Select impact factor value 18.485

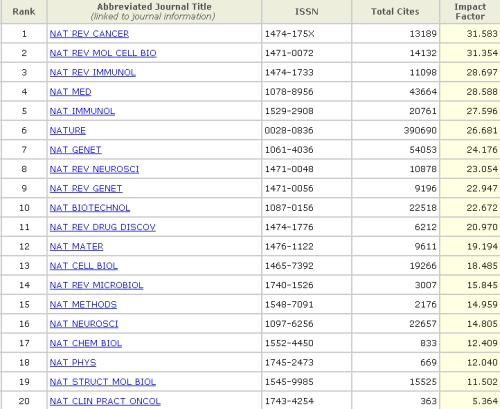pos(482,266)
